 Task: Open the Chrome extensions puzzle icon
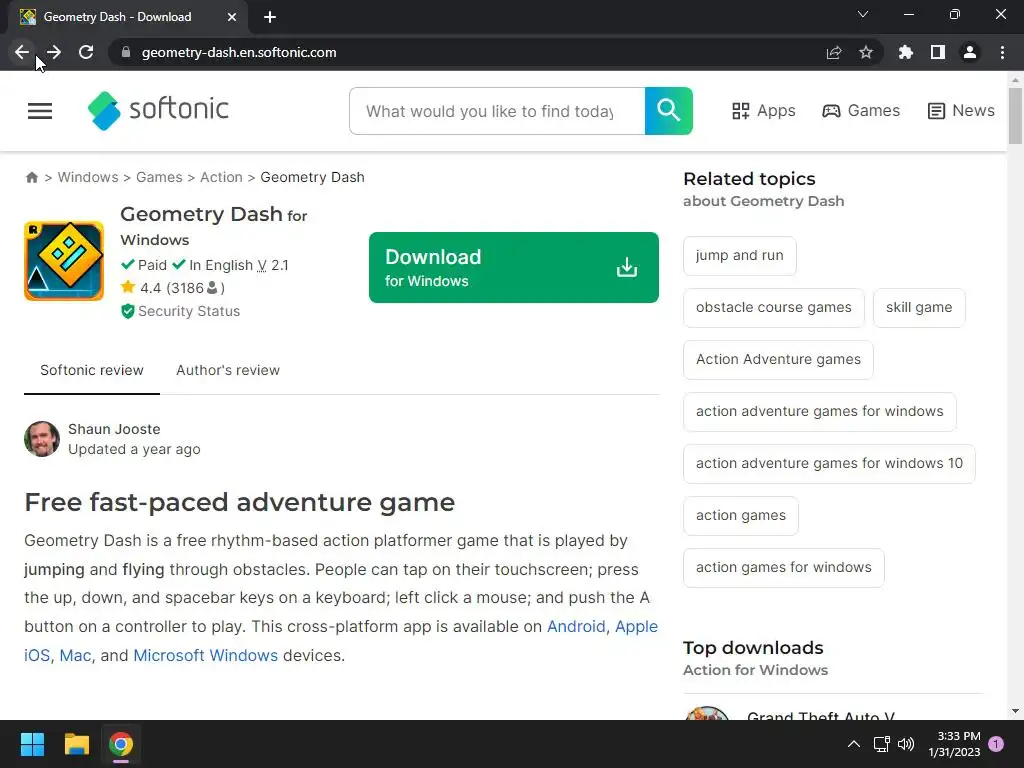click(906, 52)
